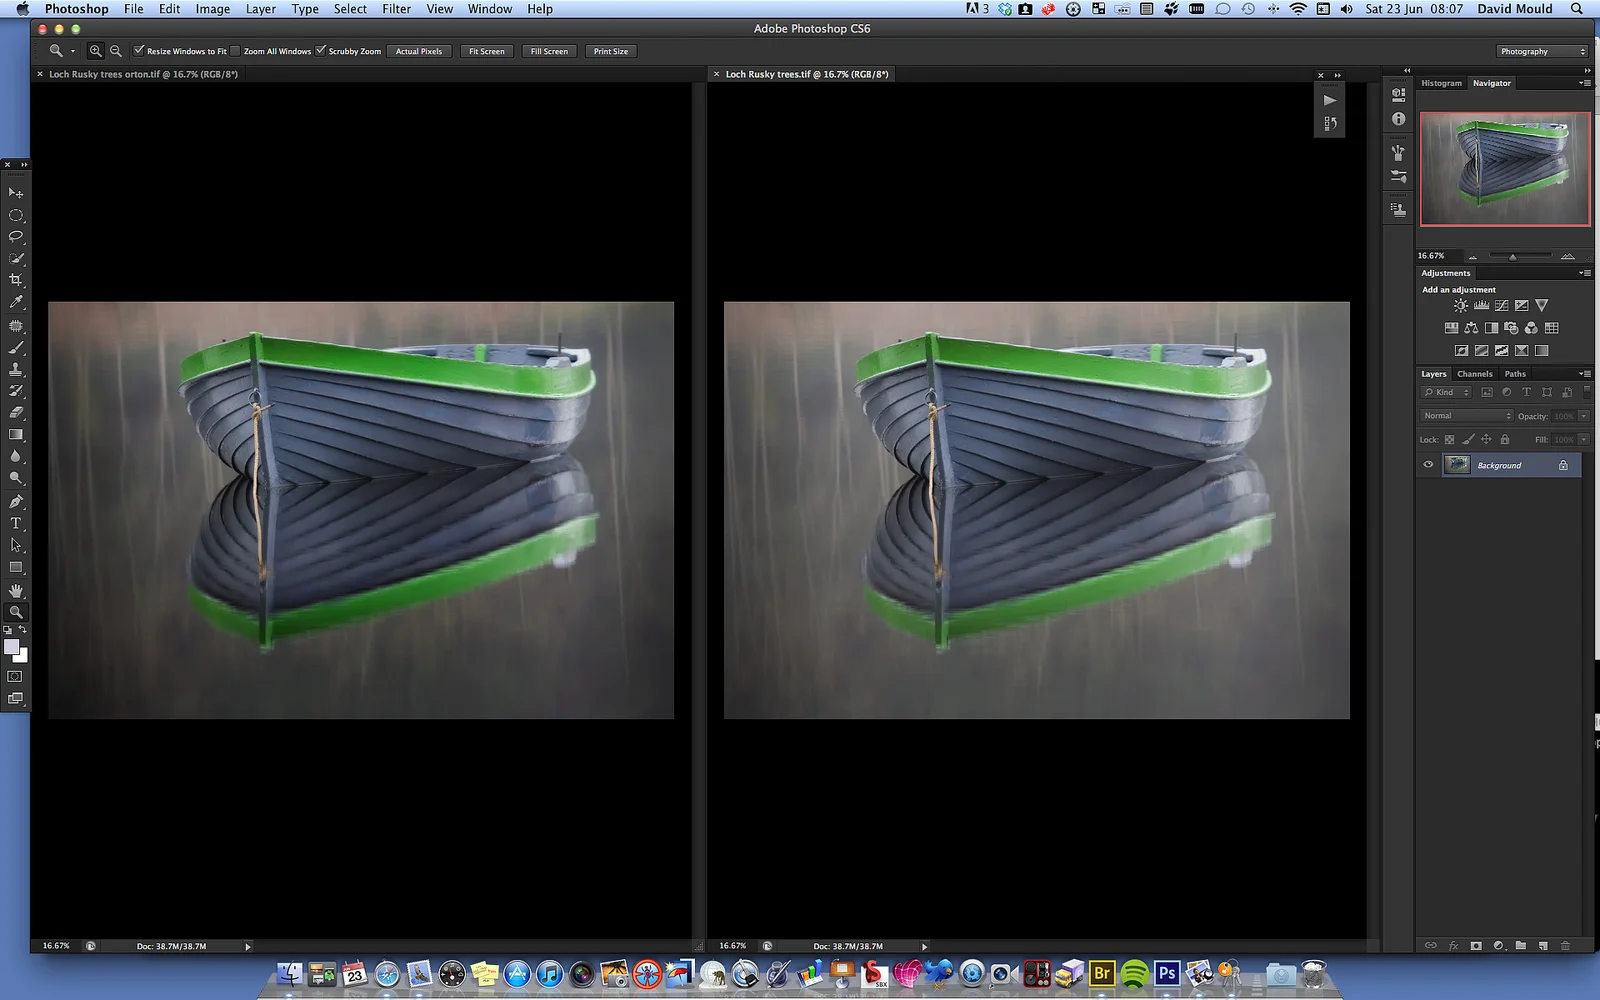The height and width of the screenshot is (1000, 1600).
Task: Click the Fill Screen button
Action: tap(549, 51)
